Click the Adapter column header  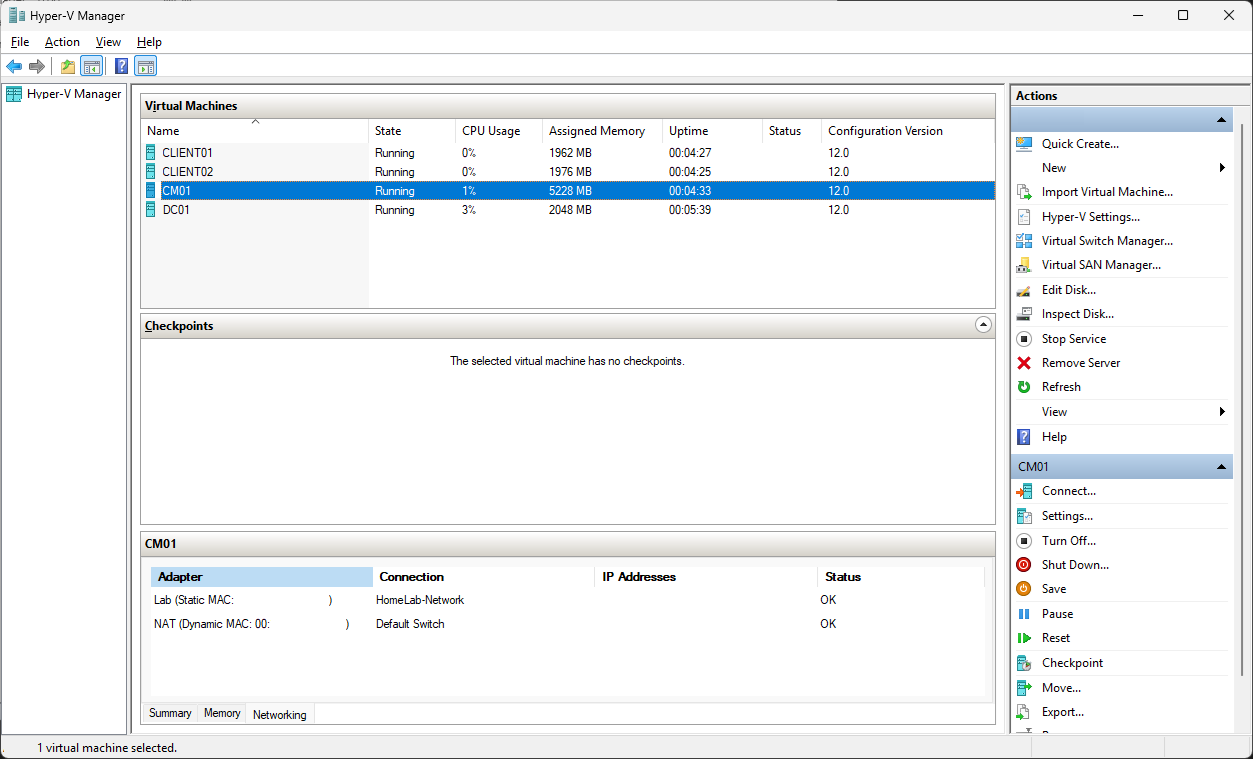point(262,577)
